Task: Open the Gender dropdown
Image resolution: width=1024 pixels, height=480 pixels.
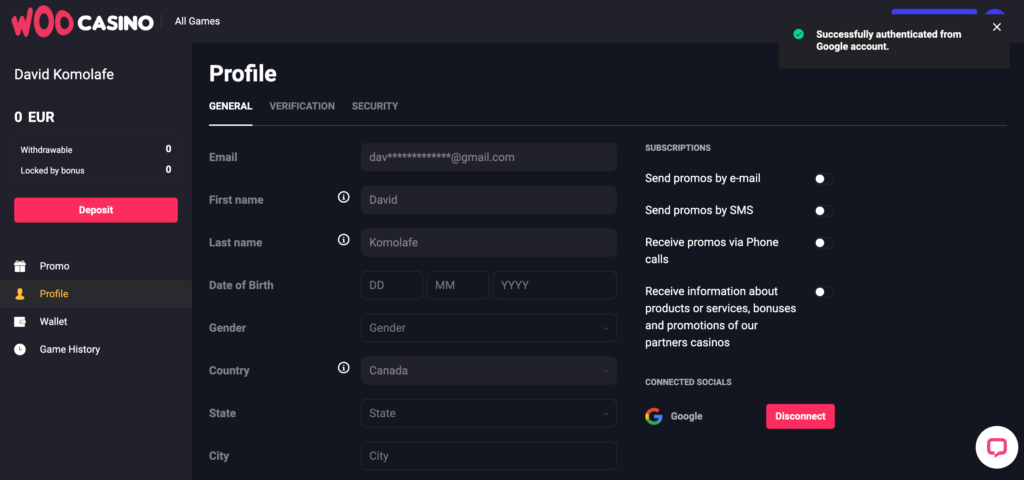Action: click(488, 328)
